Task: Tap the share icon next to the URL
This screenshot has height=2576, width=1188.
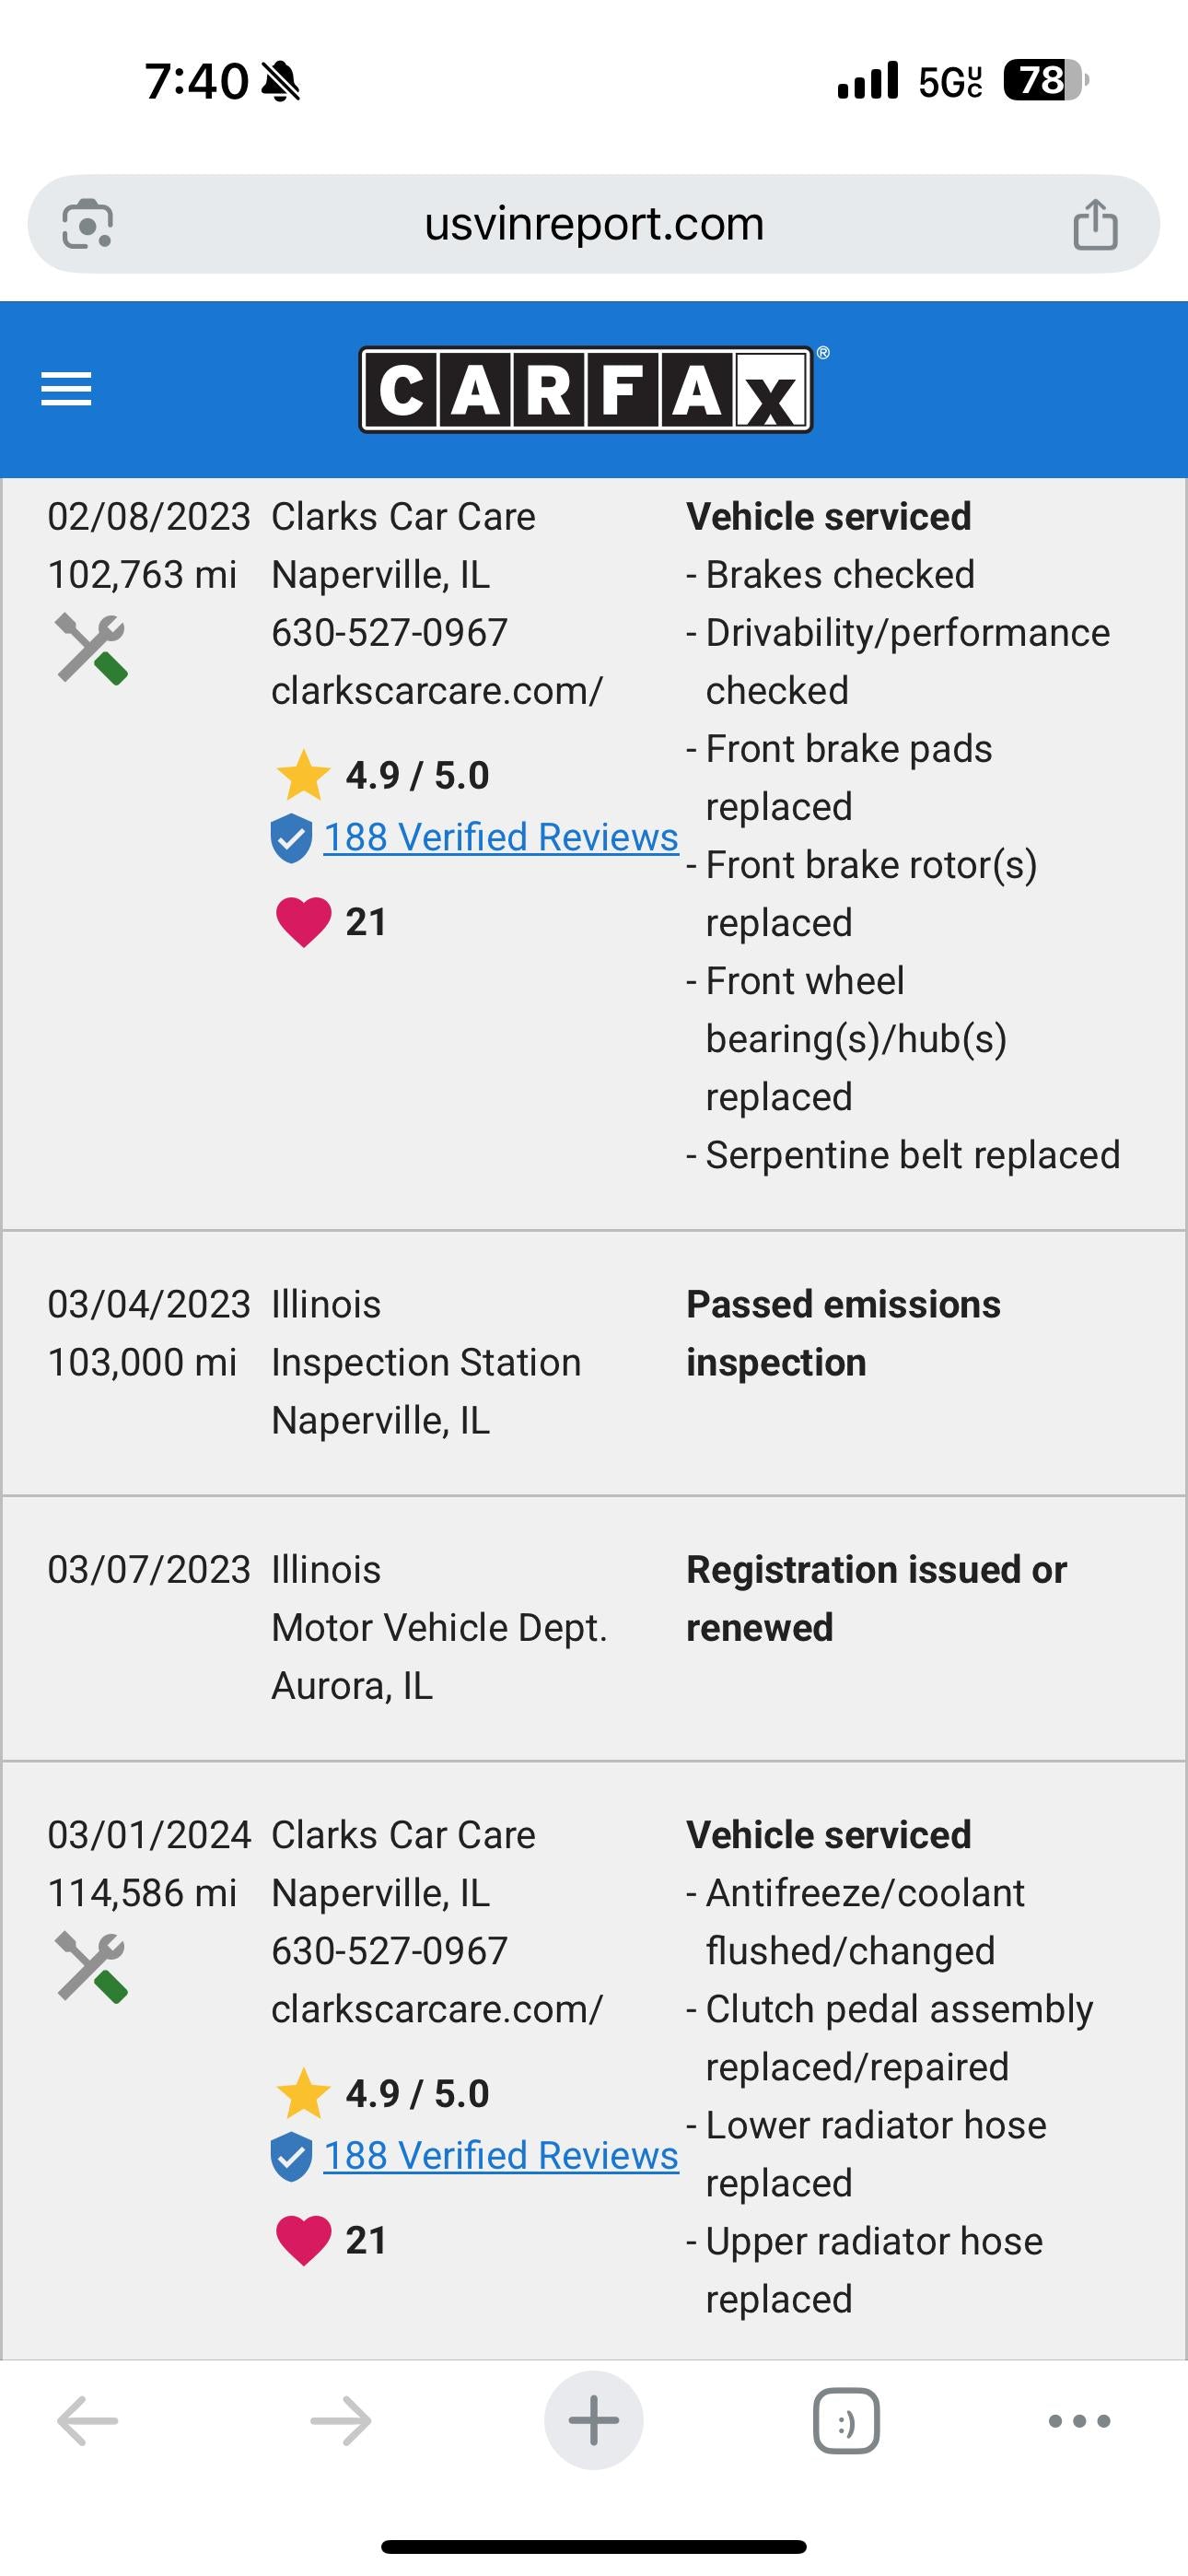Action: click(x=1097, y=223)
